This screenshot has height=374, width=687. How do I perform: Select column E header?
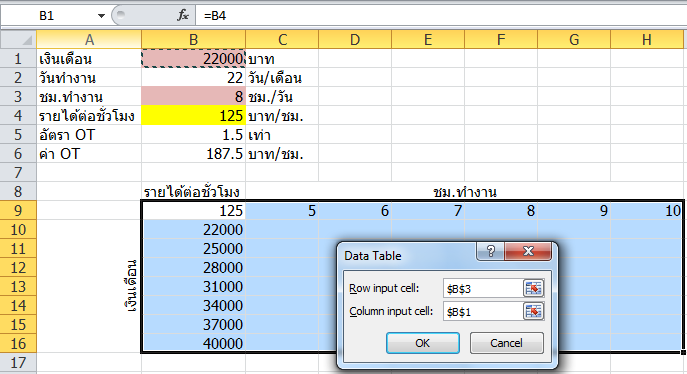pyautogui.click(x=428, y=40)
